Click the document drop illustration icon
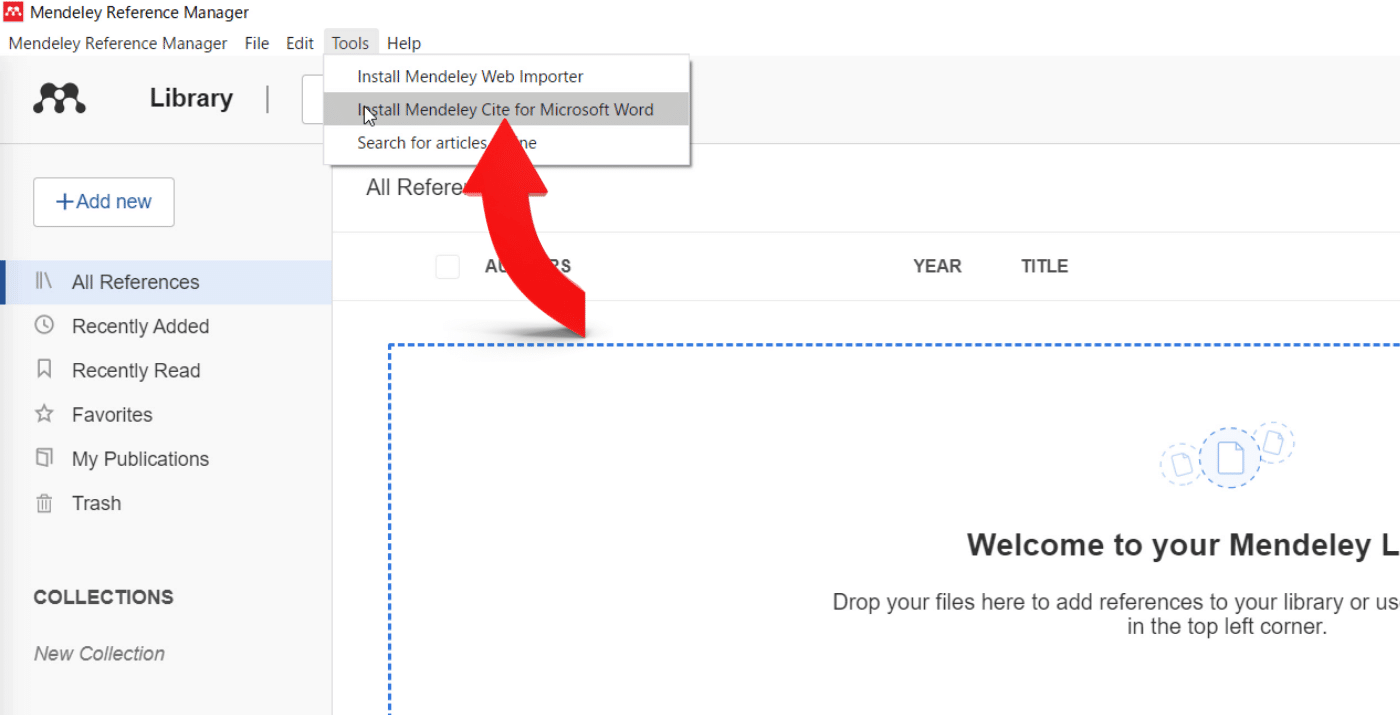 [x=1228, y=456]
